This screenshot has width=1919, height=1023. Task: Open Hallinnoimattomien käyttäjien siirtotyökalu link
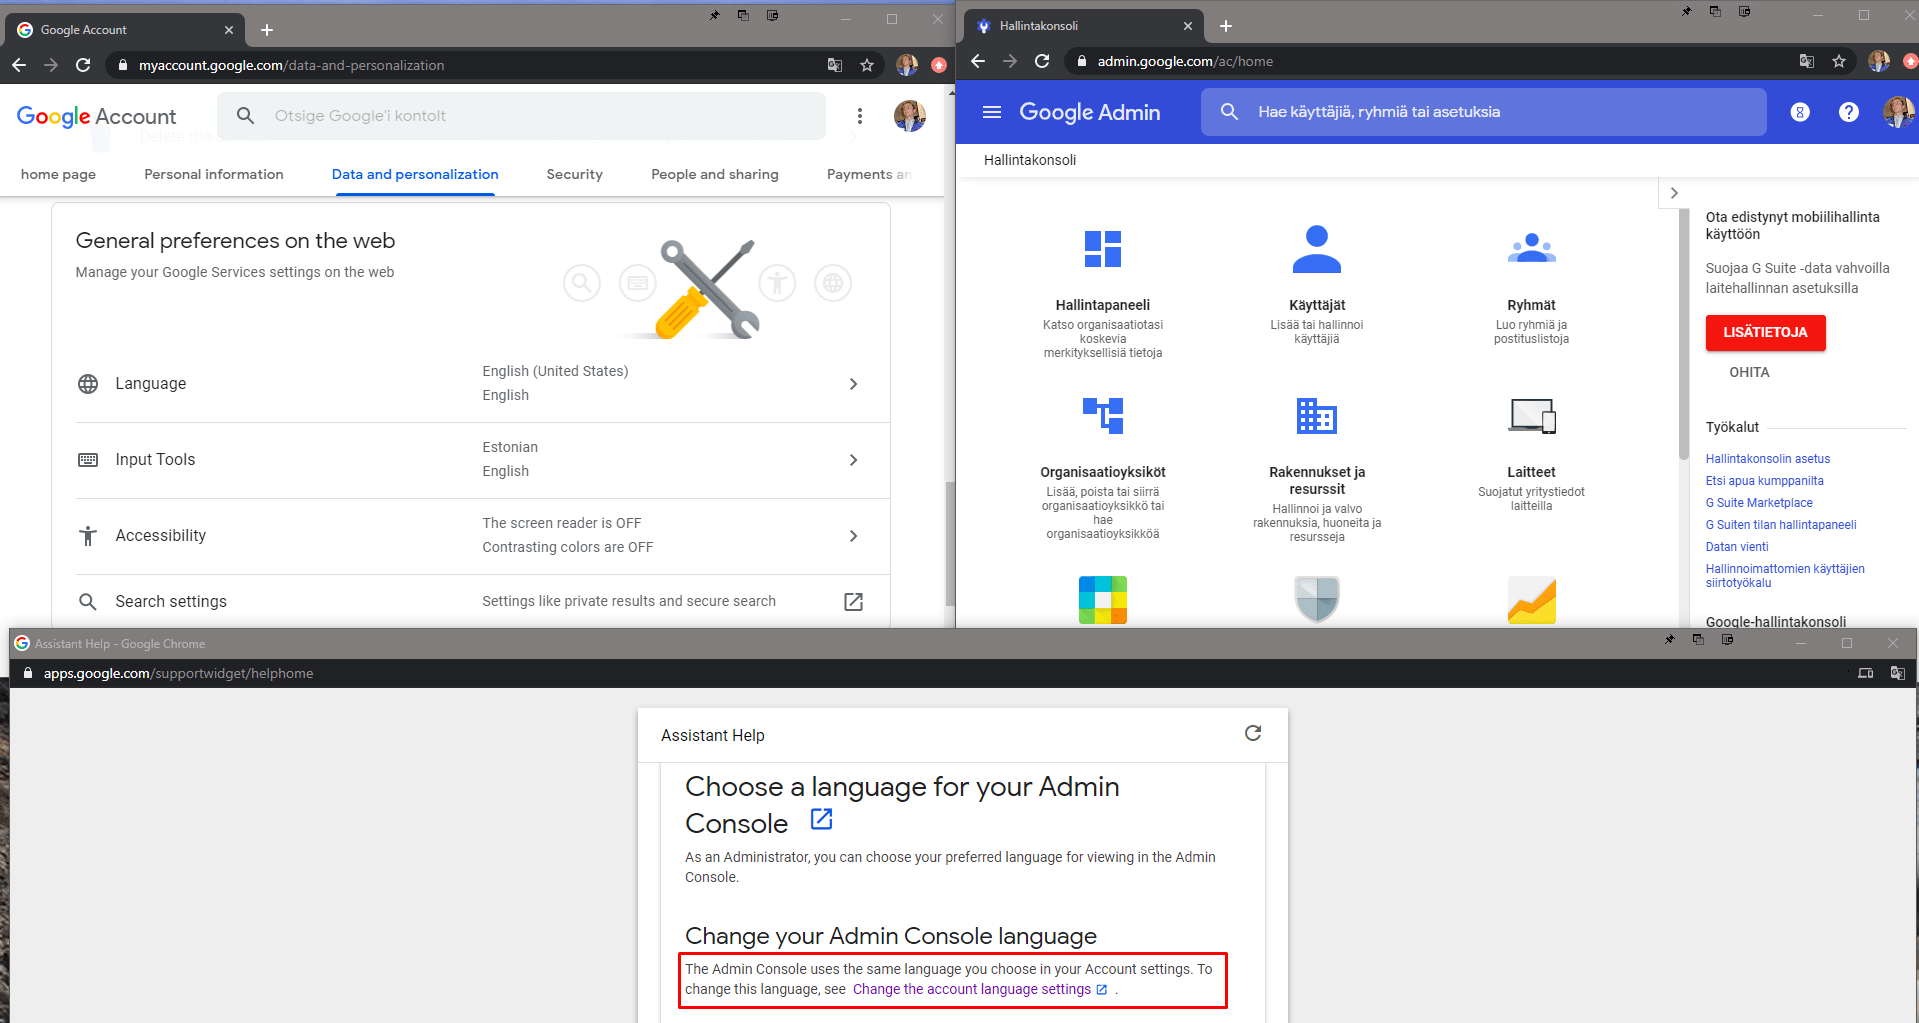[x=1784, y=576]
